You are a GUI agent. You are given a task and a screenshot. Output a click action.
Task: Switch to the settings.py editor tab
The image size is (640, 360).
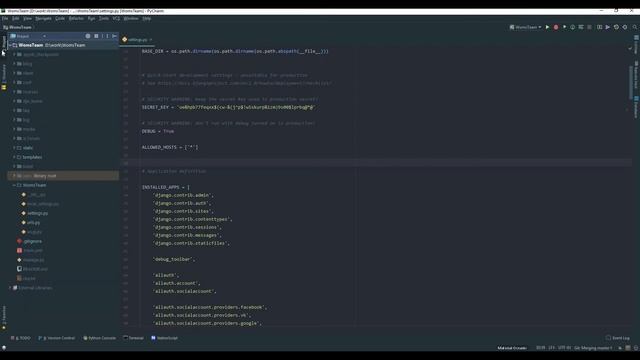(138, 40)
